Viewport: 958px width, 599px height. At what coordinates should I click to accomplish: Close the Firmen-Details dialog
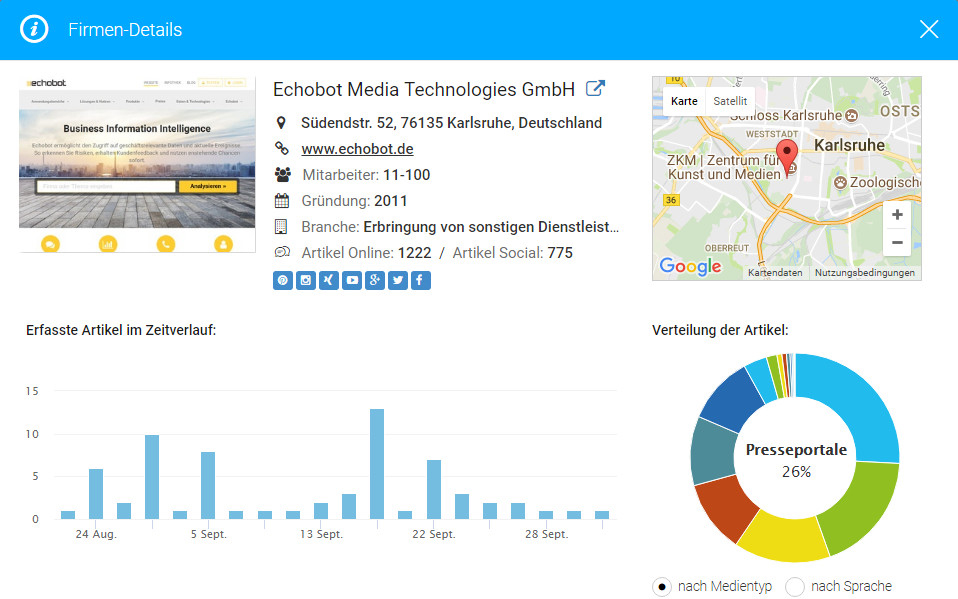click(x=929, y=29)
